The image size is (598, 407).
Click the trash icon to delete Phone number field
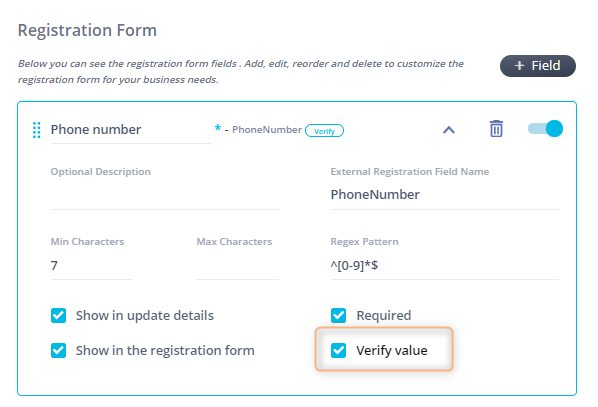tap(496, 129)
